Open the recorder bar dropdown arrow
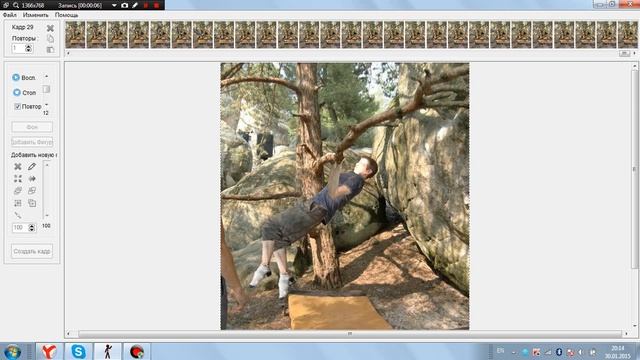The height and width of the screenshot is (360, 640). (x=114, y=5)
